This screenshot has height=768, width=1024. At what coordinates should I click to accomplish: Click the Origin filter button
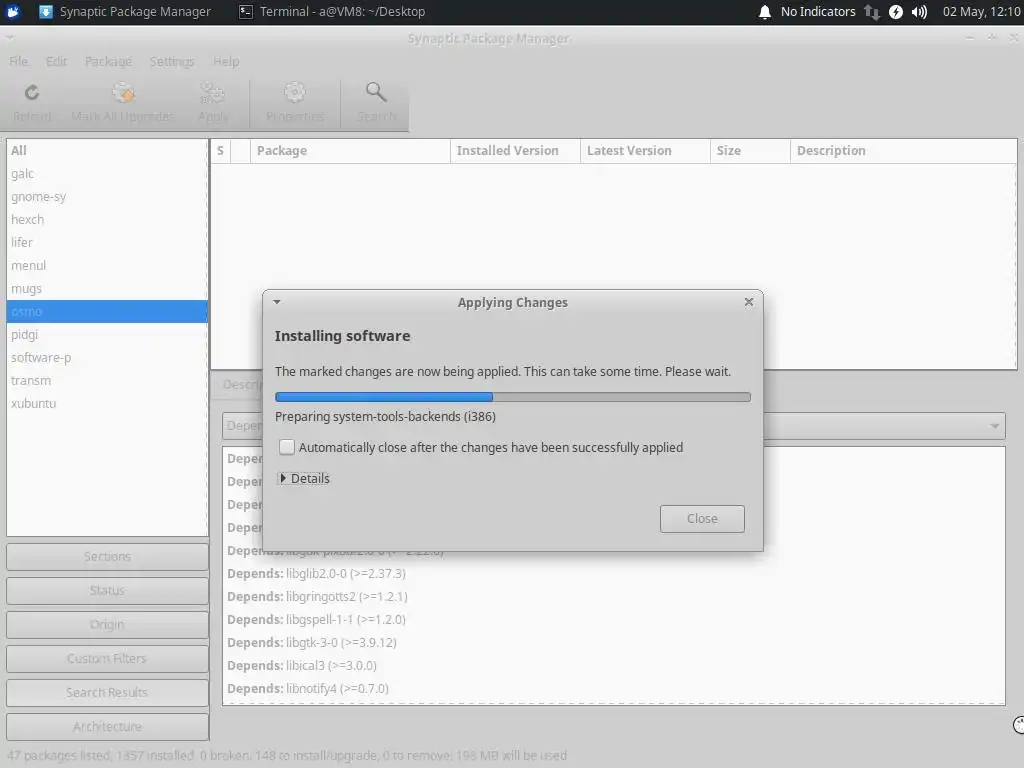pyautogui.click(x=107, y=624)
